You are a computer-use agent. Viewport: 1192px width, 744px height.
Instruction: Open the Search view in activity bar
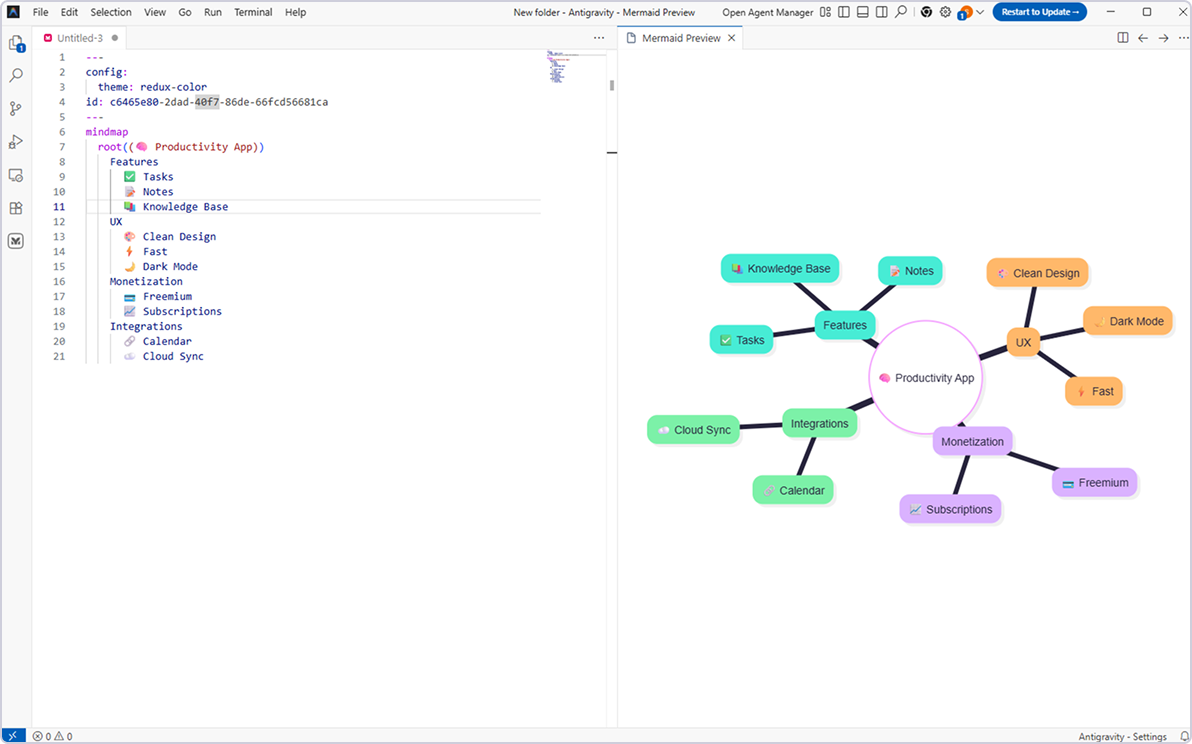pos(16,76)
